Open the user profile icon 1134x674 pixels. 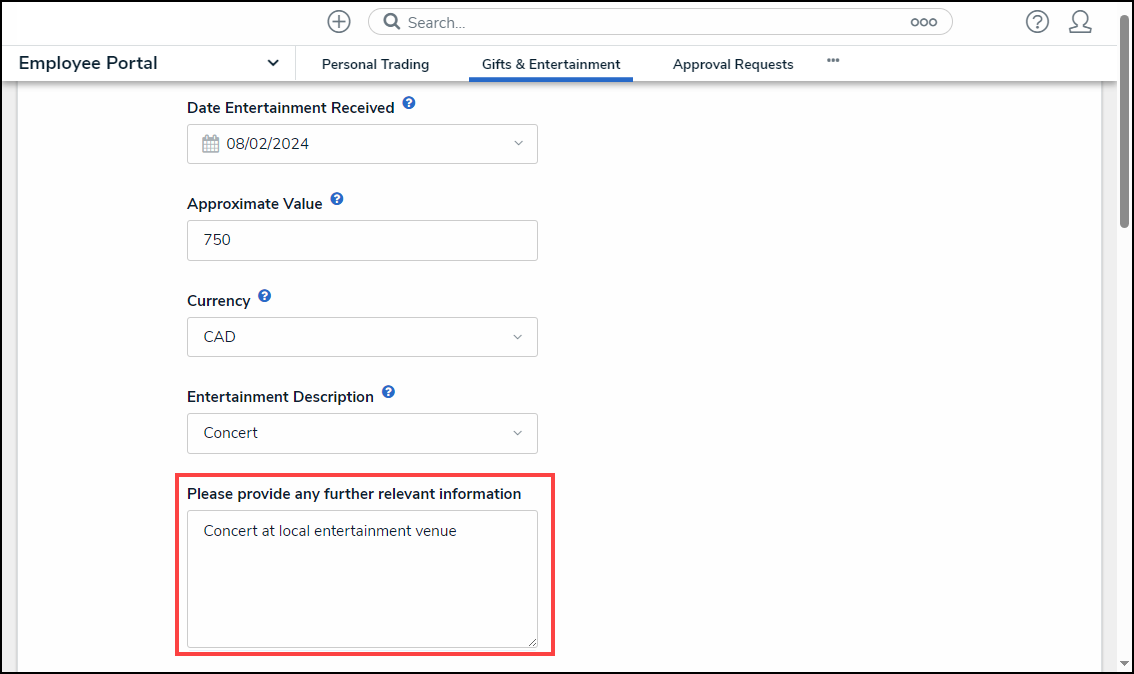(x=1080, y=22)
